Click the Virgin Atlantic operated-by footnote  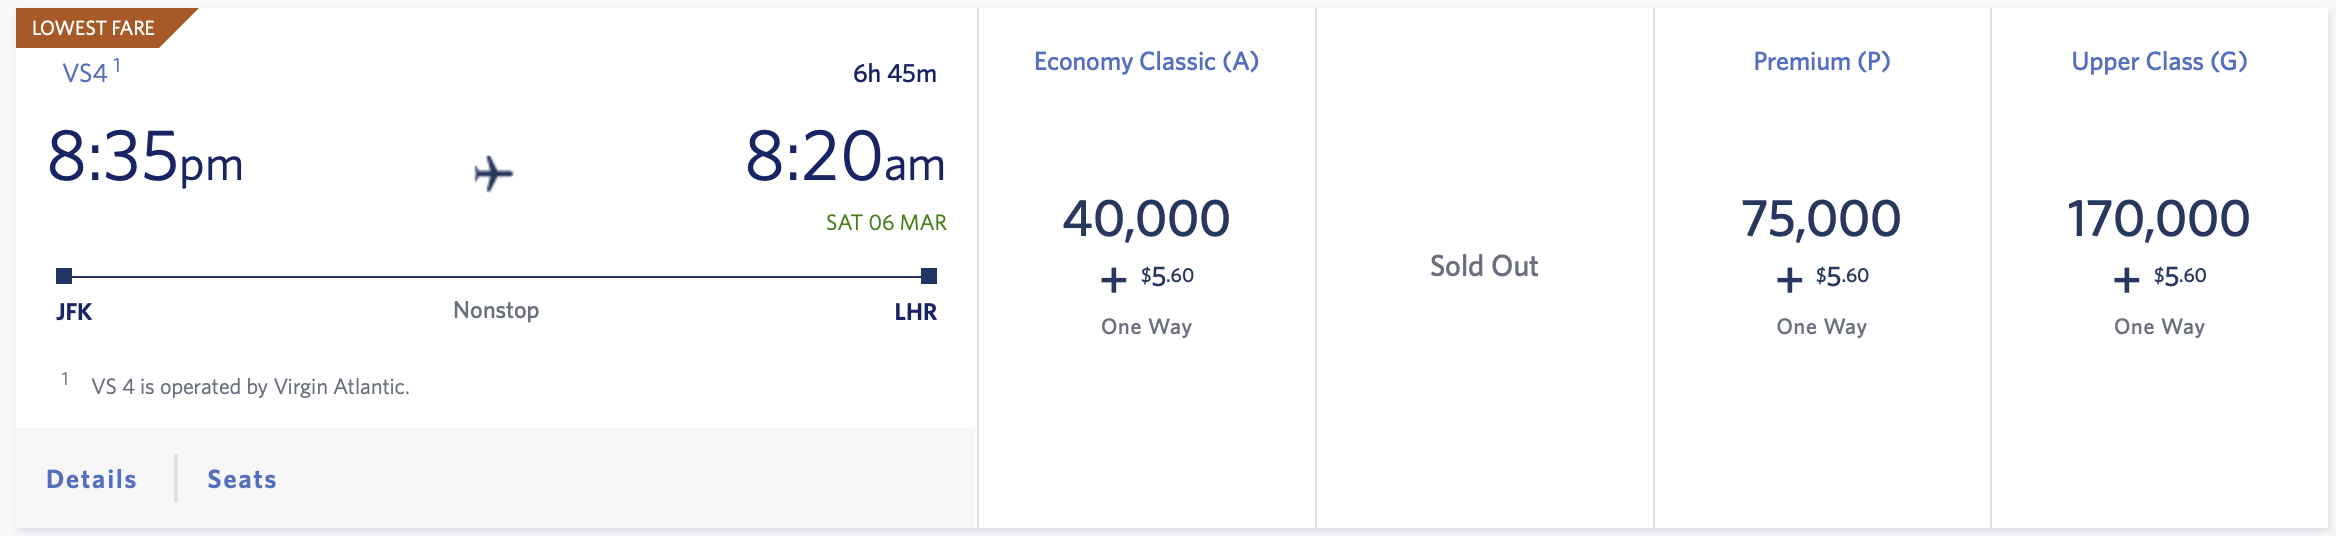tap(250, 387)
